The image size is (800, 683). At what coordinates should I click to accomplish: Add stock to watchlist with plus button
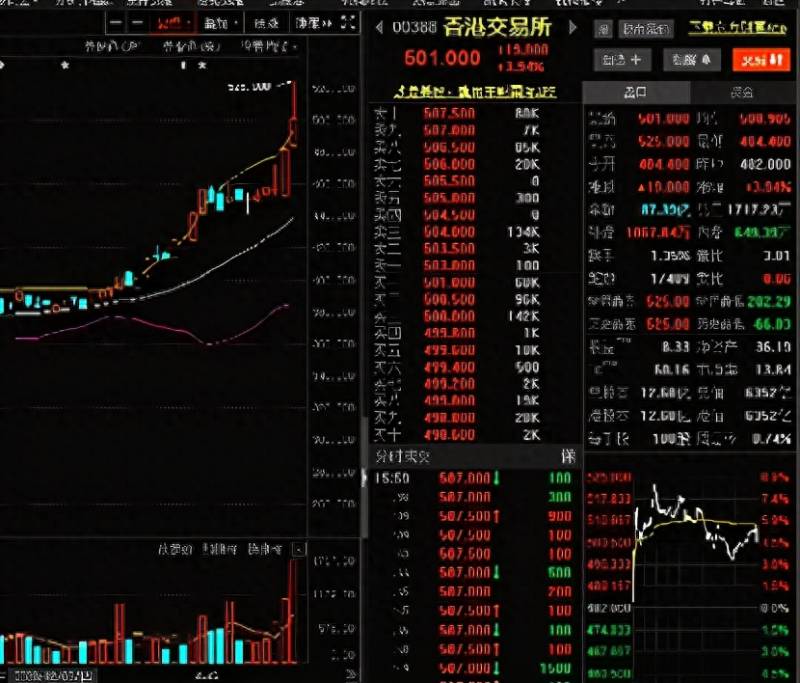tap(621, 60)
